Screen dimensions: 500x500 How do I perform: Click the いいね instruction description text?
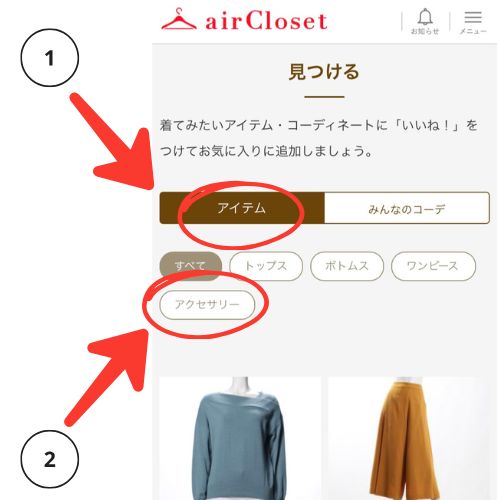coord(318,138)
